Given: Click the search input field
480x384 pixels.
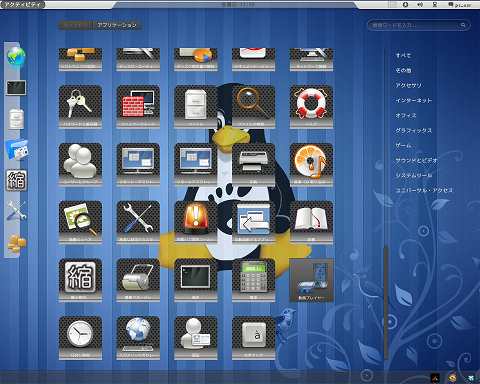Looking at the screenshot, I should coord(418,25).
